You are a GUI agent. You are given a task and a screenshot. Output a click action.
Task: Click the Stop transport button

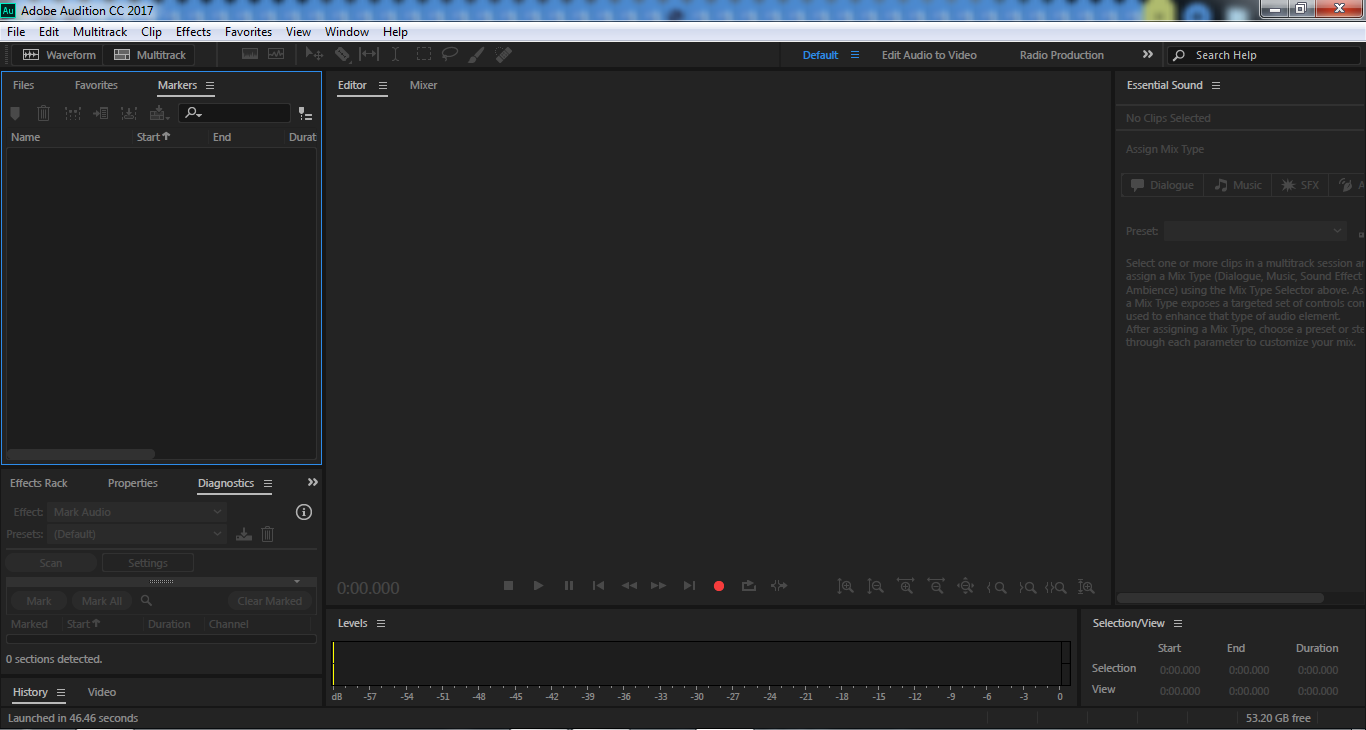[x=508, y=586]
